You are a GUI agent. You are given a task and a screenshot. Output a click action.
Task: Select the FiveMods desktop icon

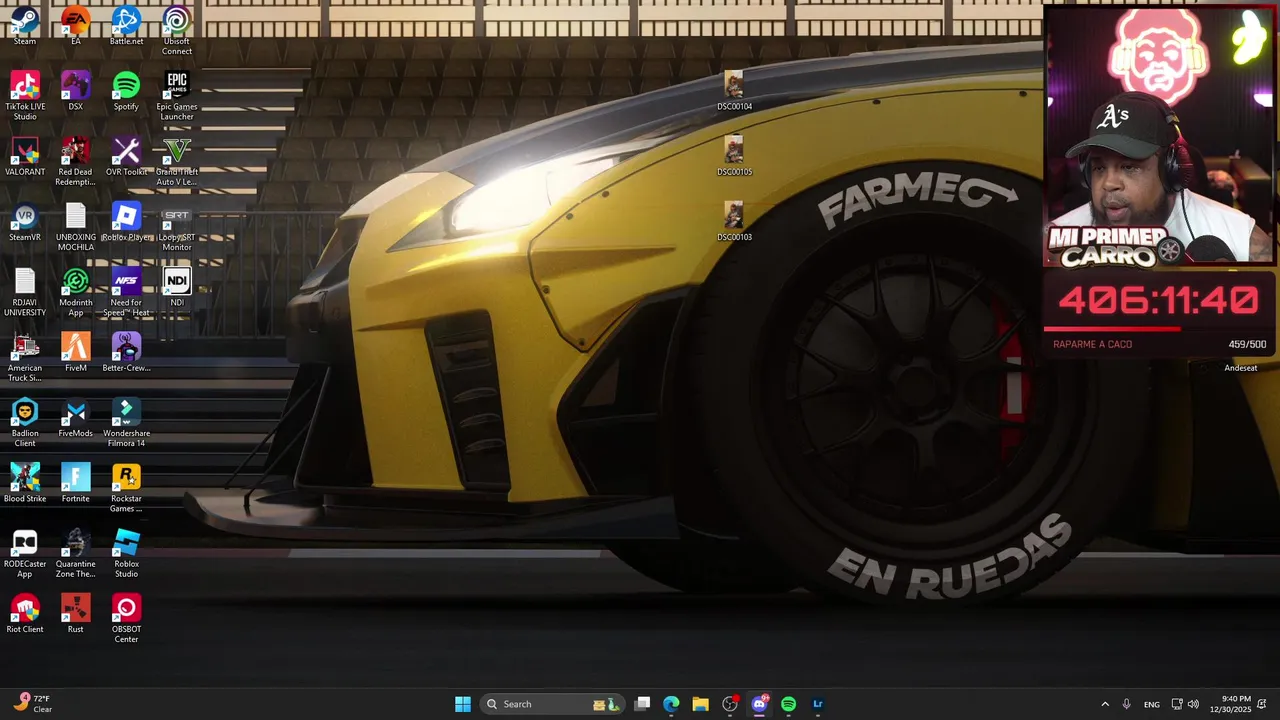tap(76, 419)
